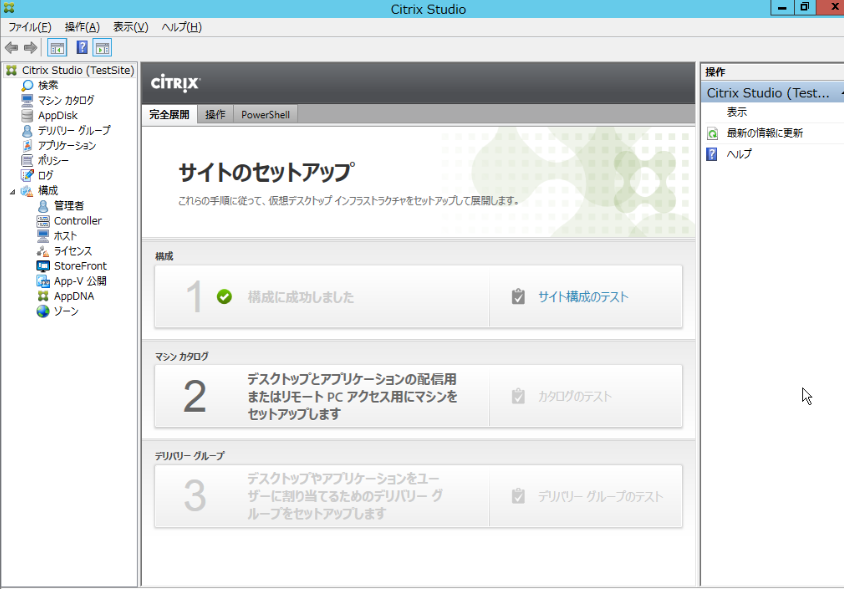Toggle the console tree pane toolbar icon
This screenshot has height=589, width=844.
coord(57,48)
